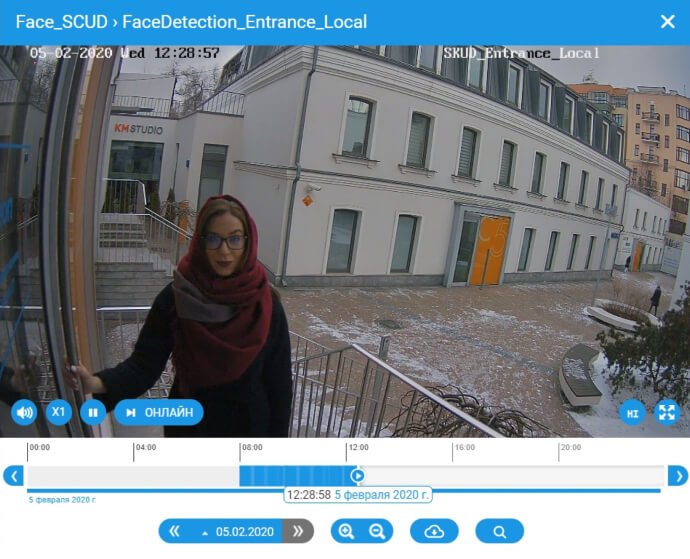Pause the video playback
Image resolution: width=690 pixels, height=559 pixels.
tap(93, 412)
